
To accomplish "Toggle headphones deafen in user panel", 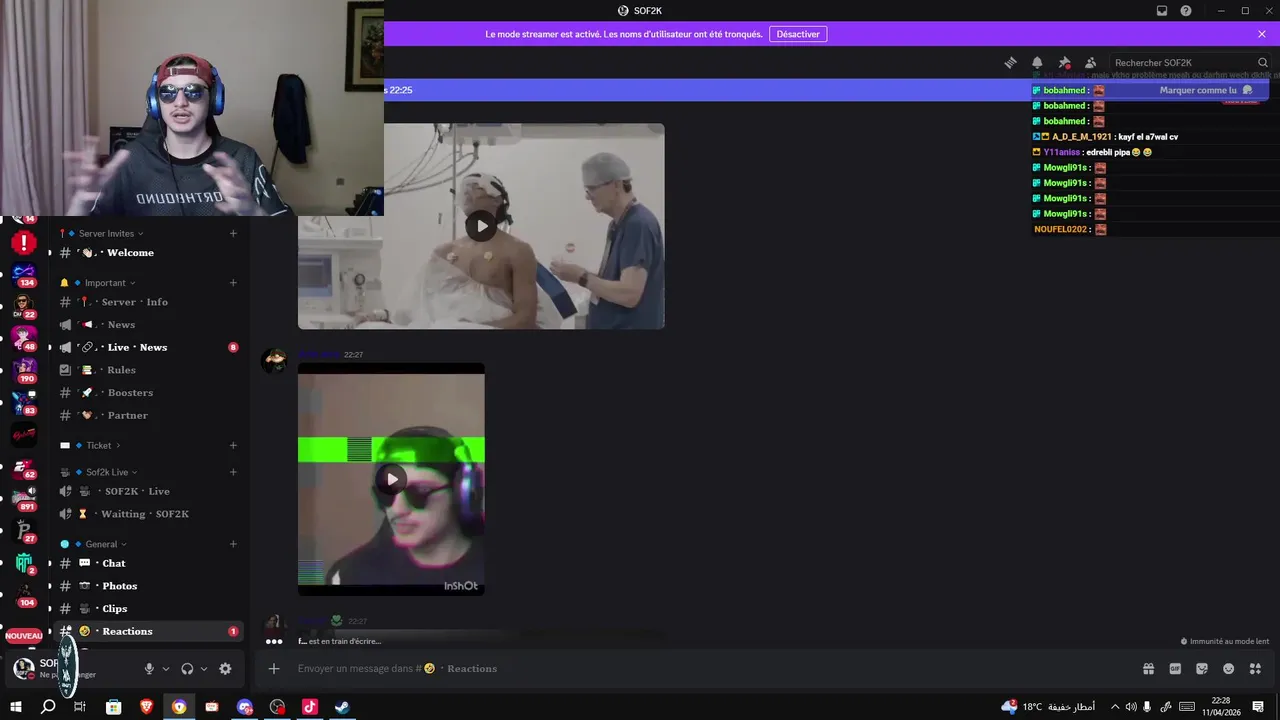I will (x=187, y=669).
